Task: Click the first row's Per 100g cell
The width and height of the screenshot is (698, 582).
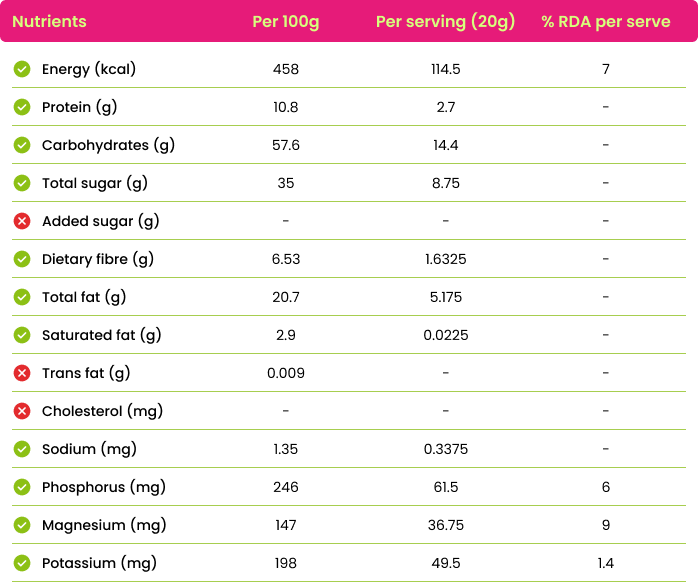Action: point(285,69)
